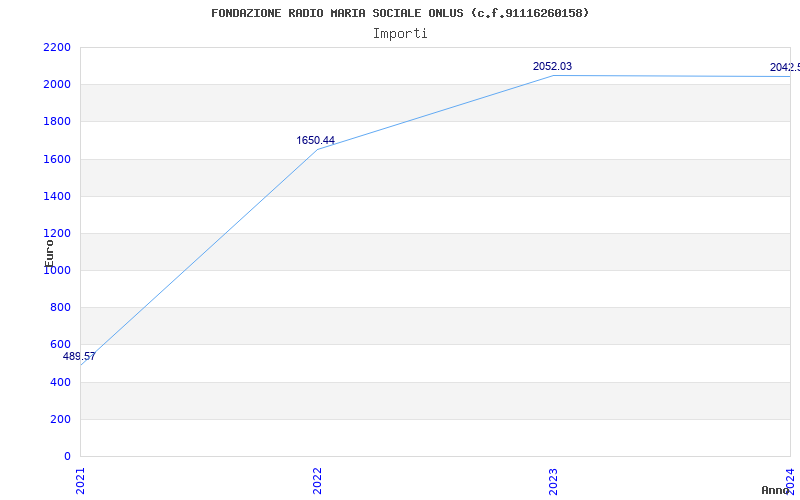Click the x-axis year 2023
The width and height of the screenshot is (800, 500).
click(554, 481)
